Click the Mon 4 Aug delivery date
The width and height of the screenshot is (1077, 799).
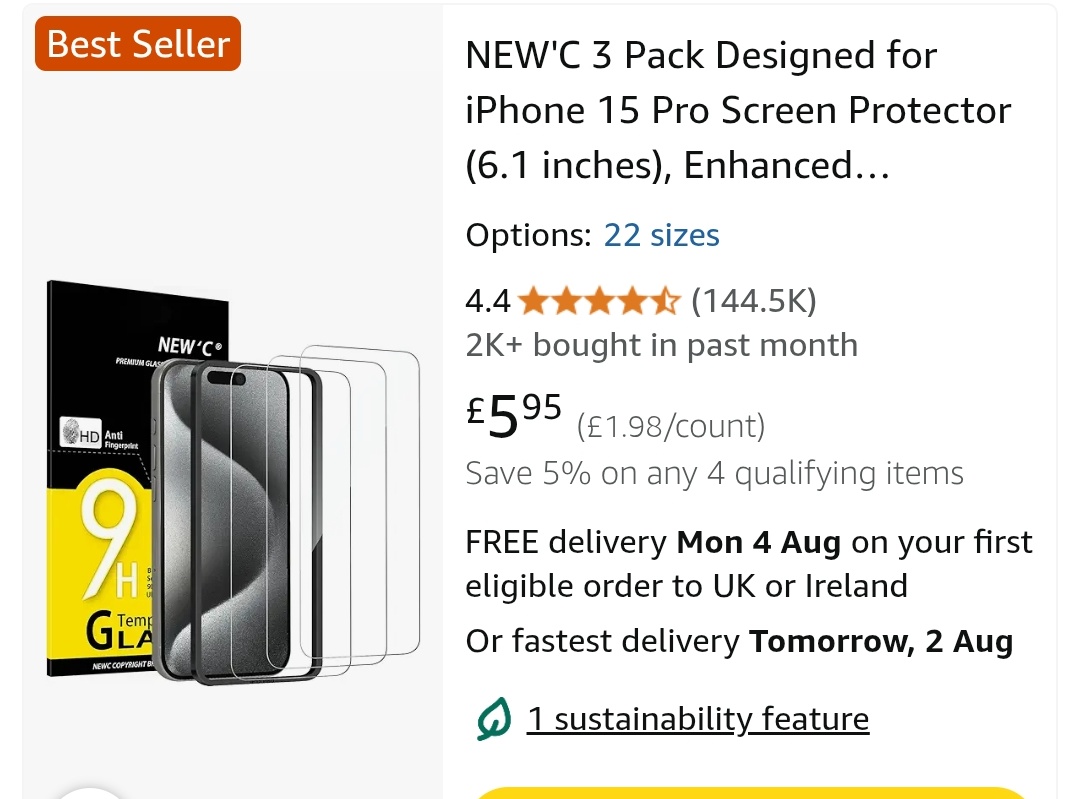(758, 543)
